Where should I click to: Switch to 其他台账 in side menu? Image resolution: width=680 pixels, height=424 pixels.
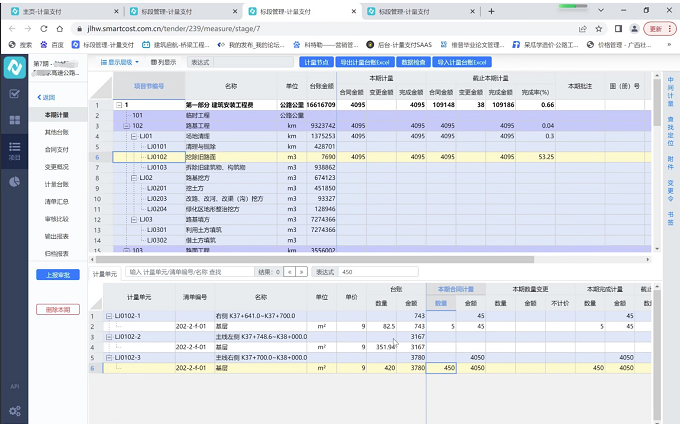[x=57, y=132]
